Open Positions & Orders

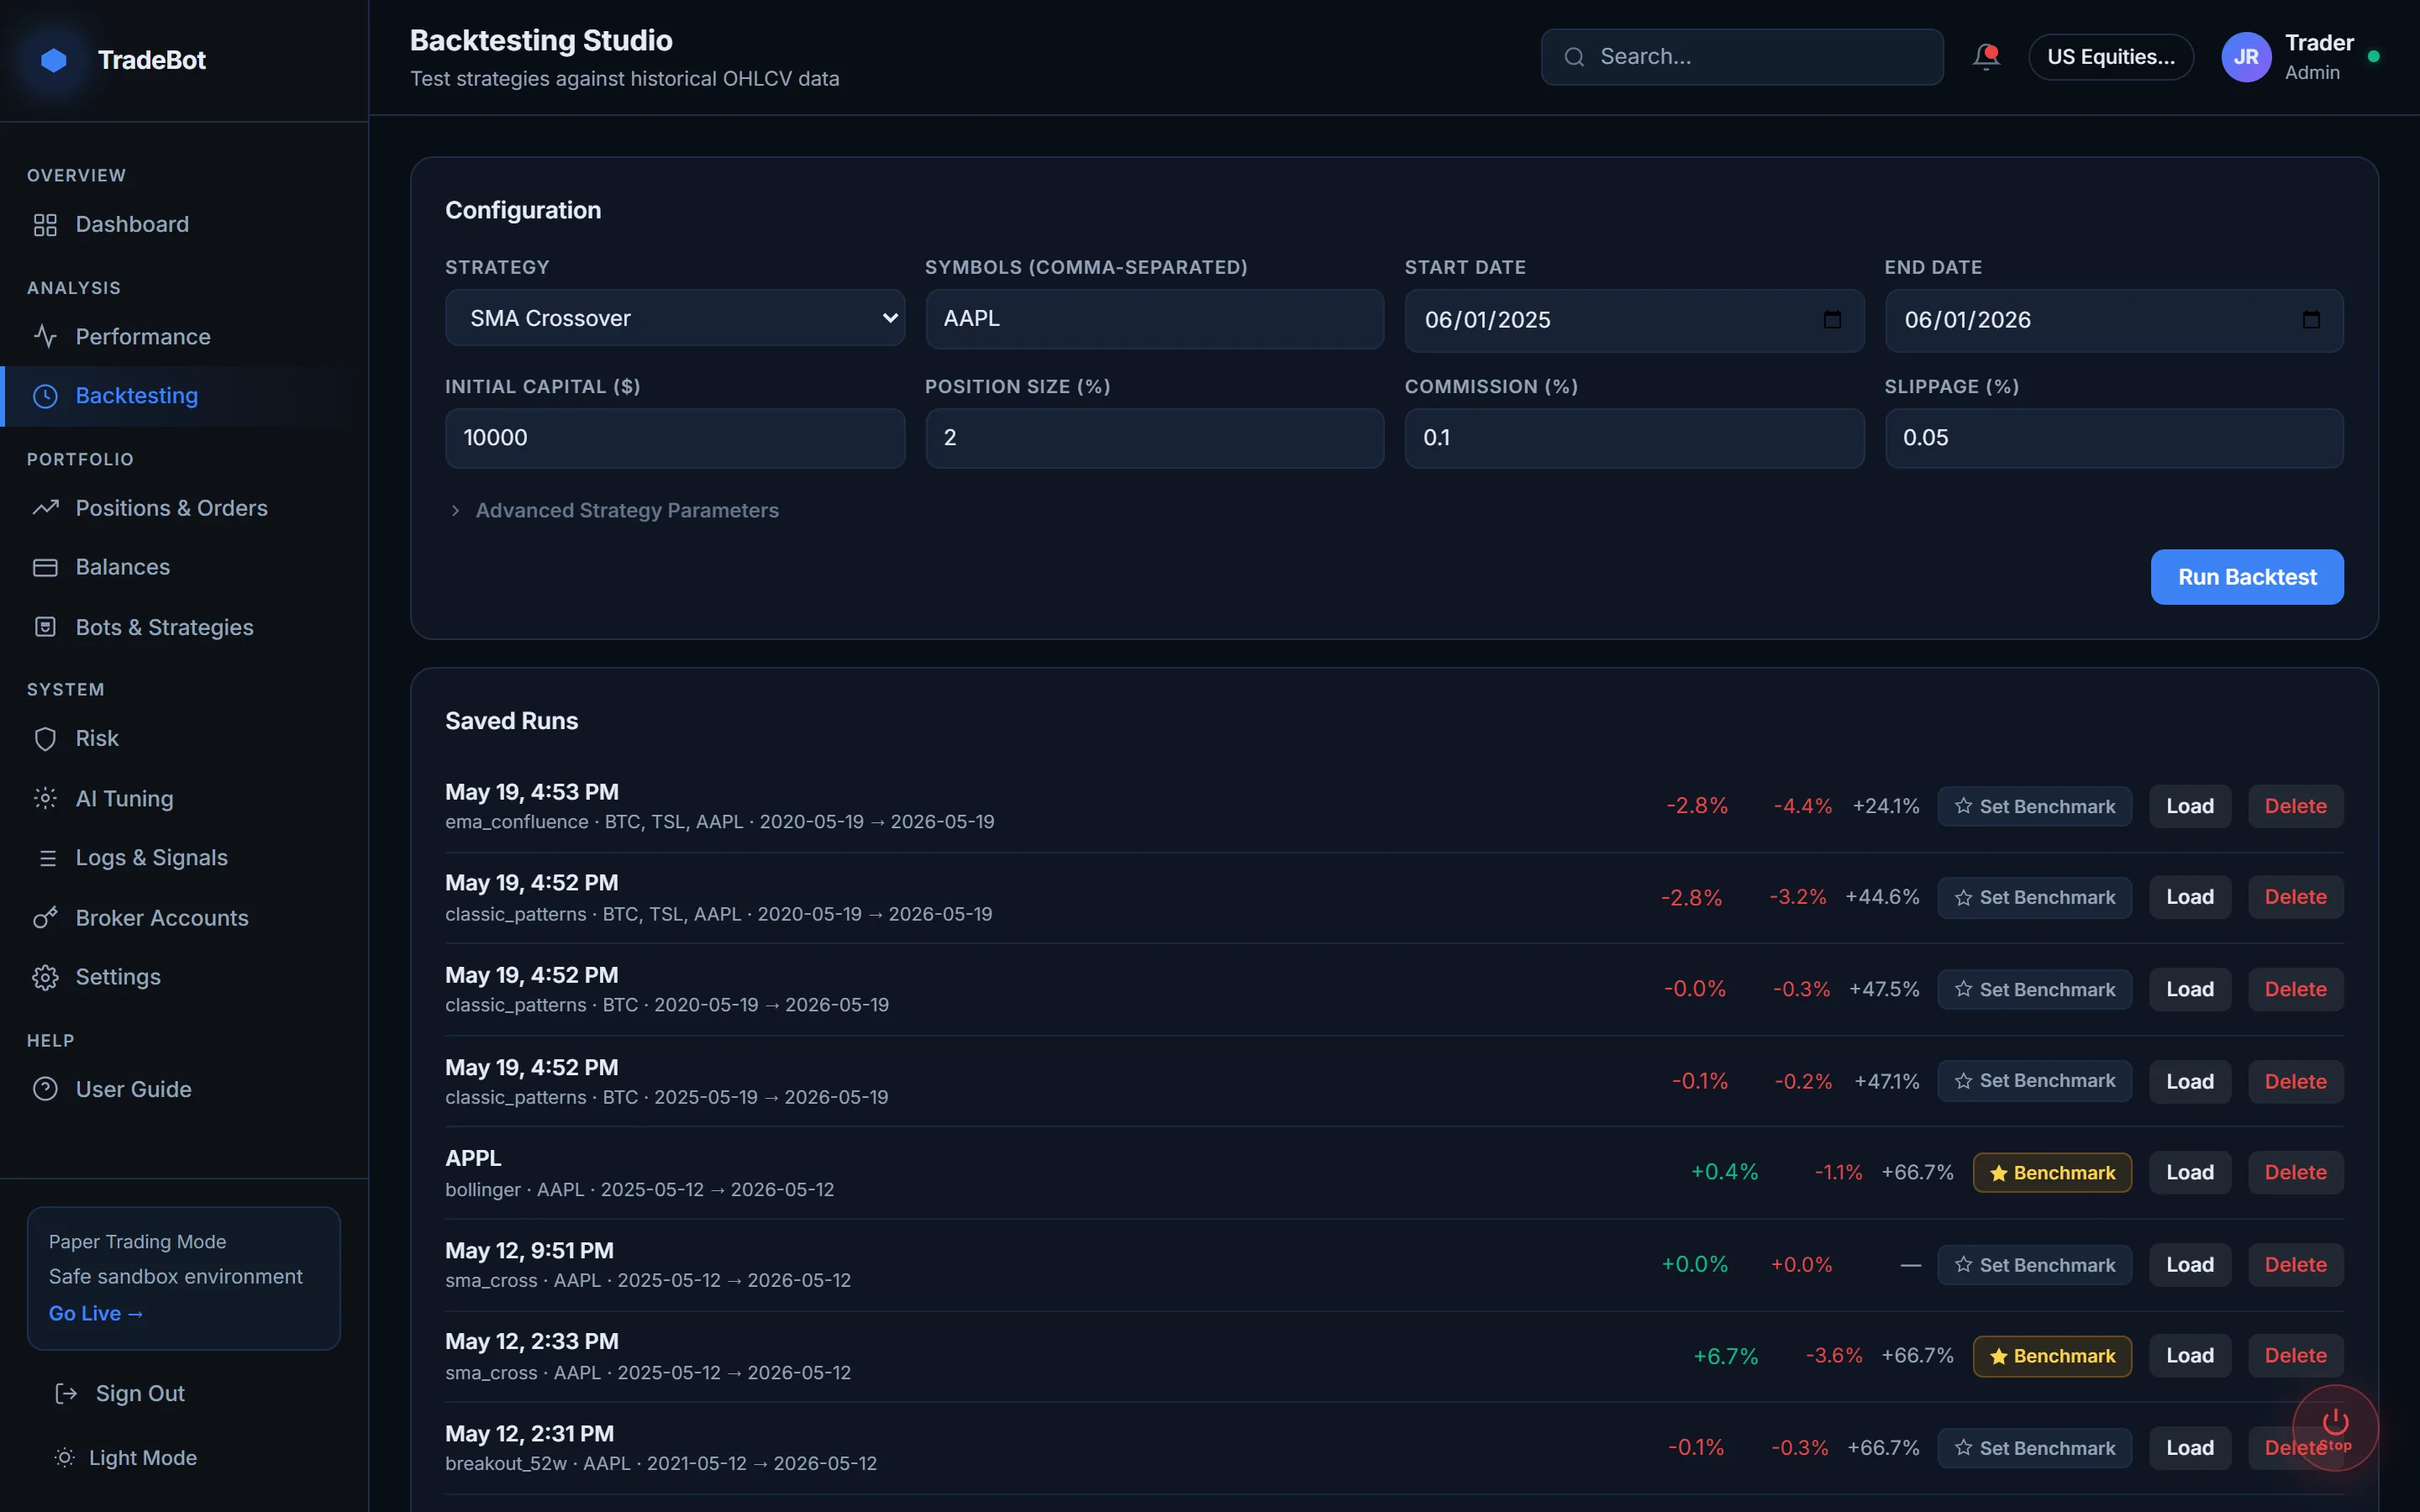184,508
